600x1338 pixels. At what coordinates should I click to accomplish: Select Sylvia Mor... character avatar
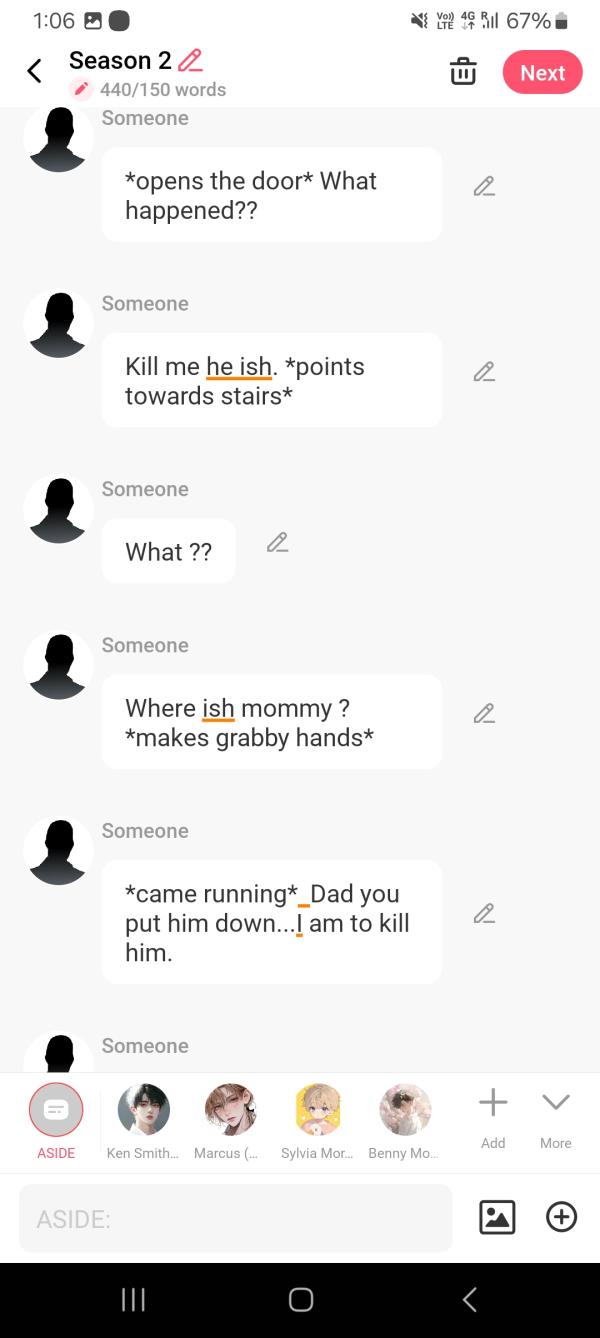(317, 1121)
